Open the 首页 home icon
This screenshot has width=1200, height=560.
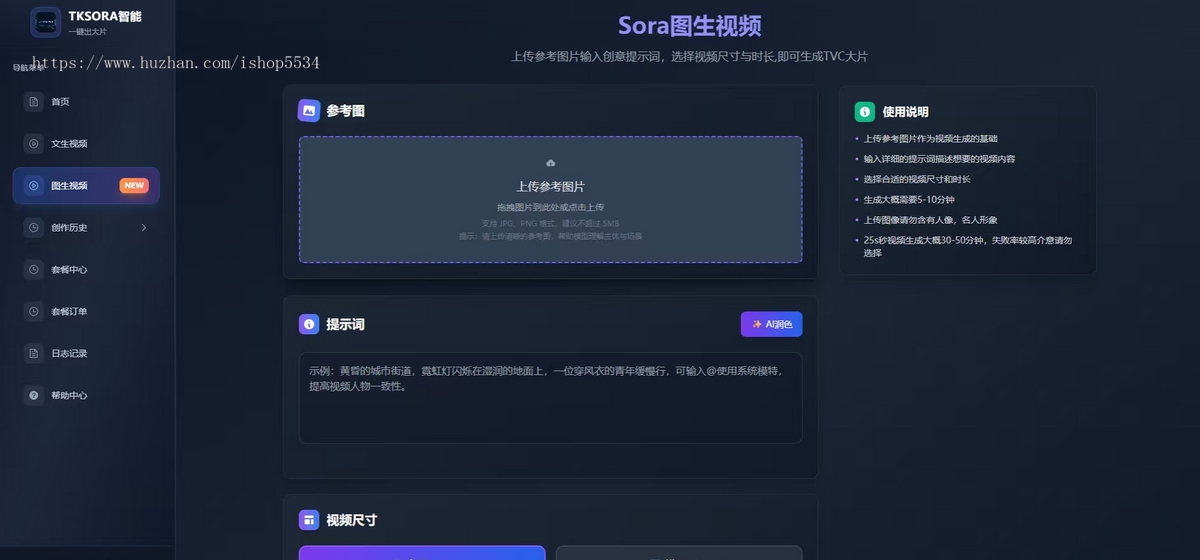(34, 102)
